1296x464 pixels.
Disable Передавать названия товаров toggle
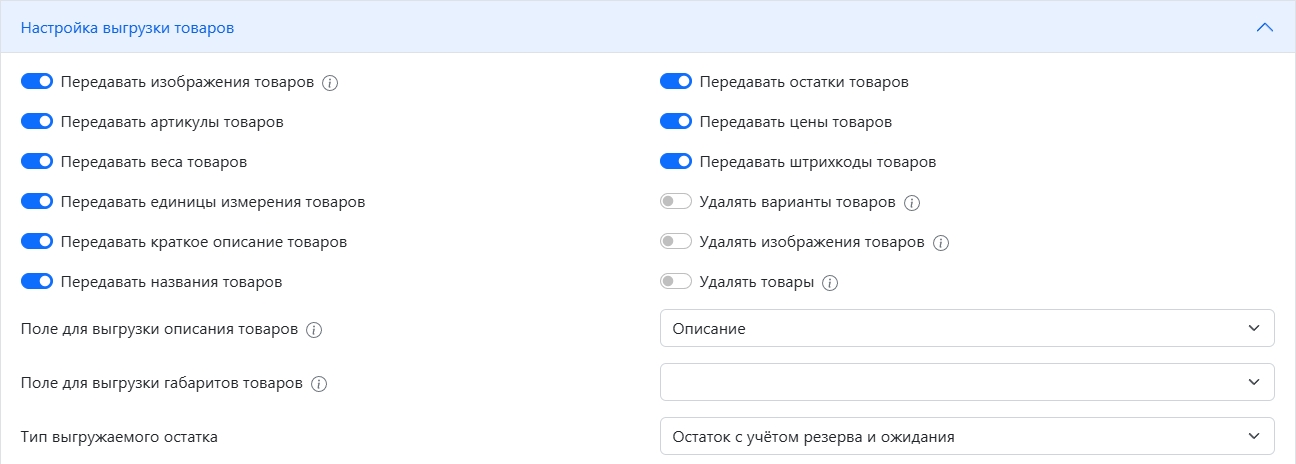tap(37, 282)
